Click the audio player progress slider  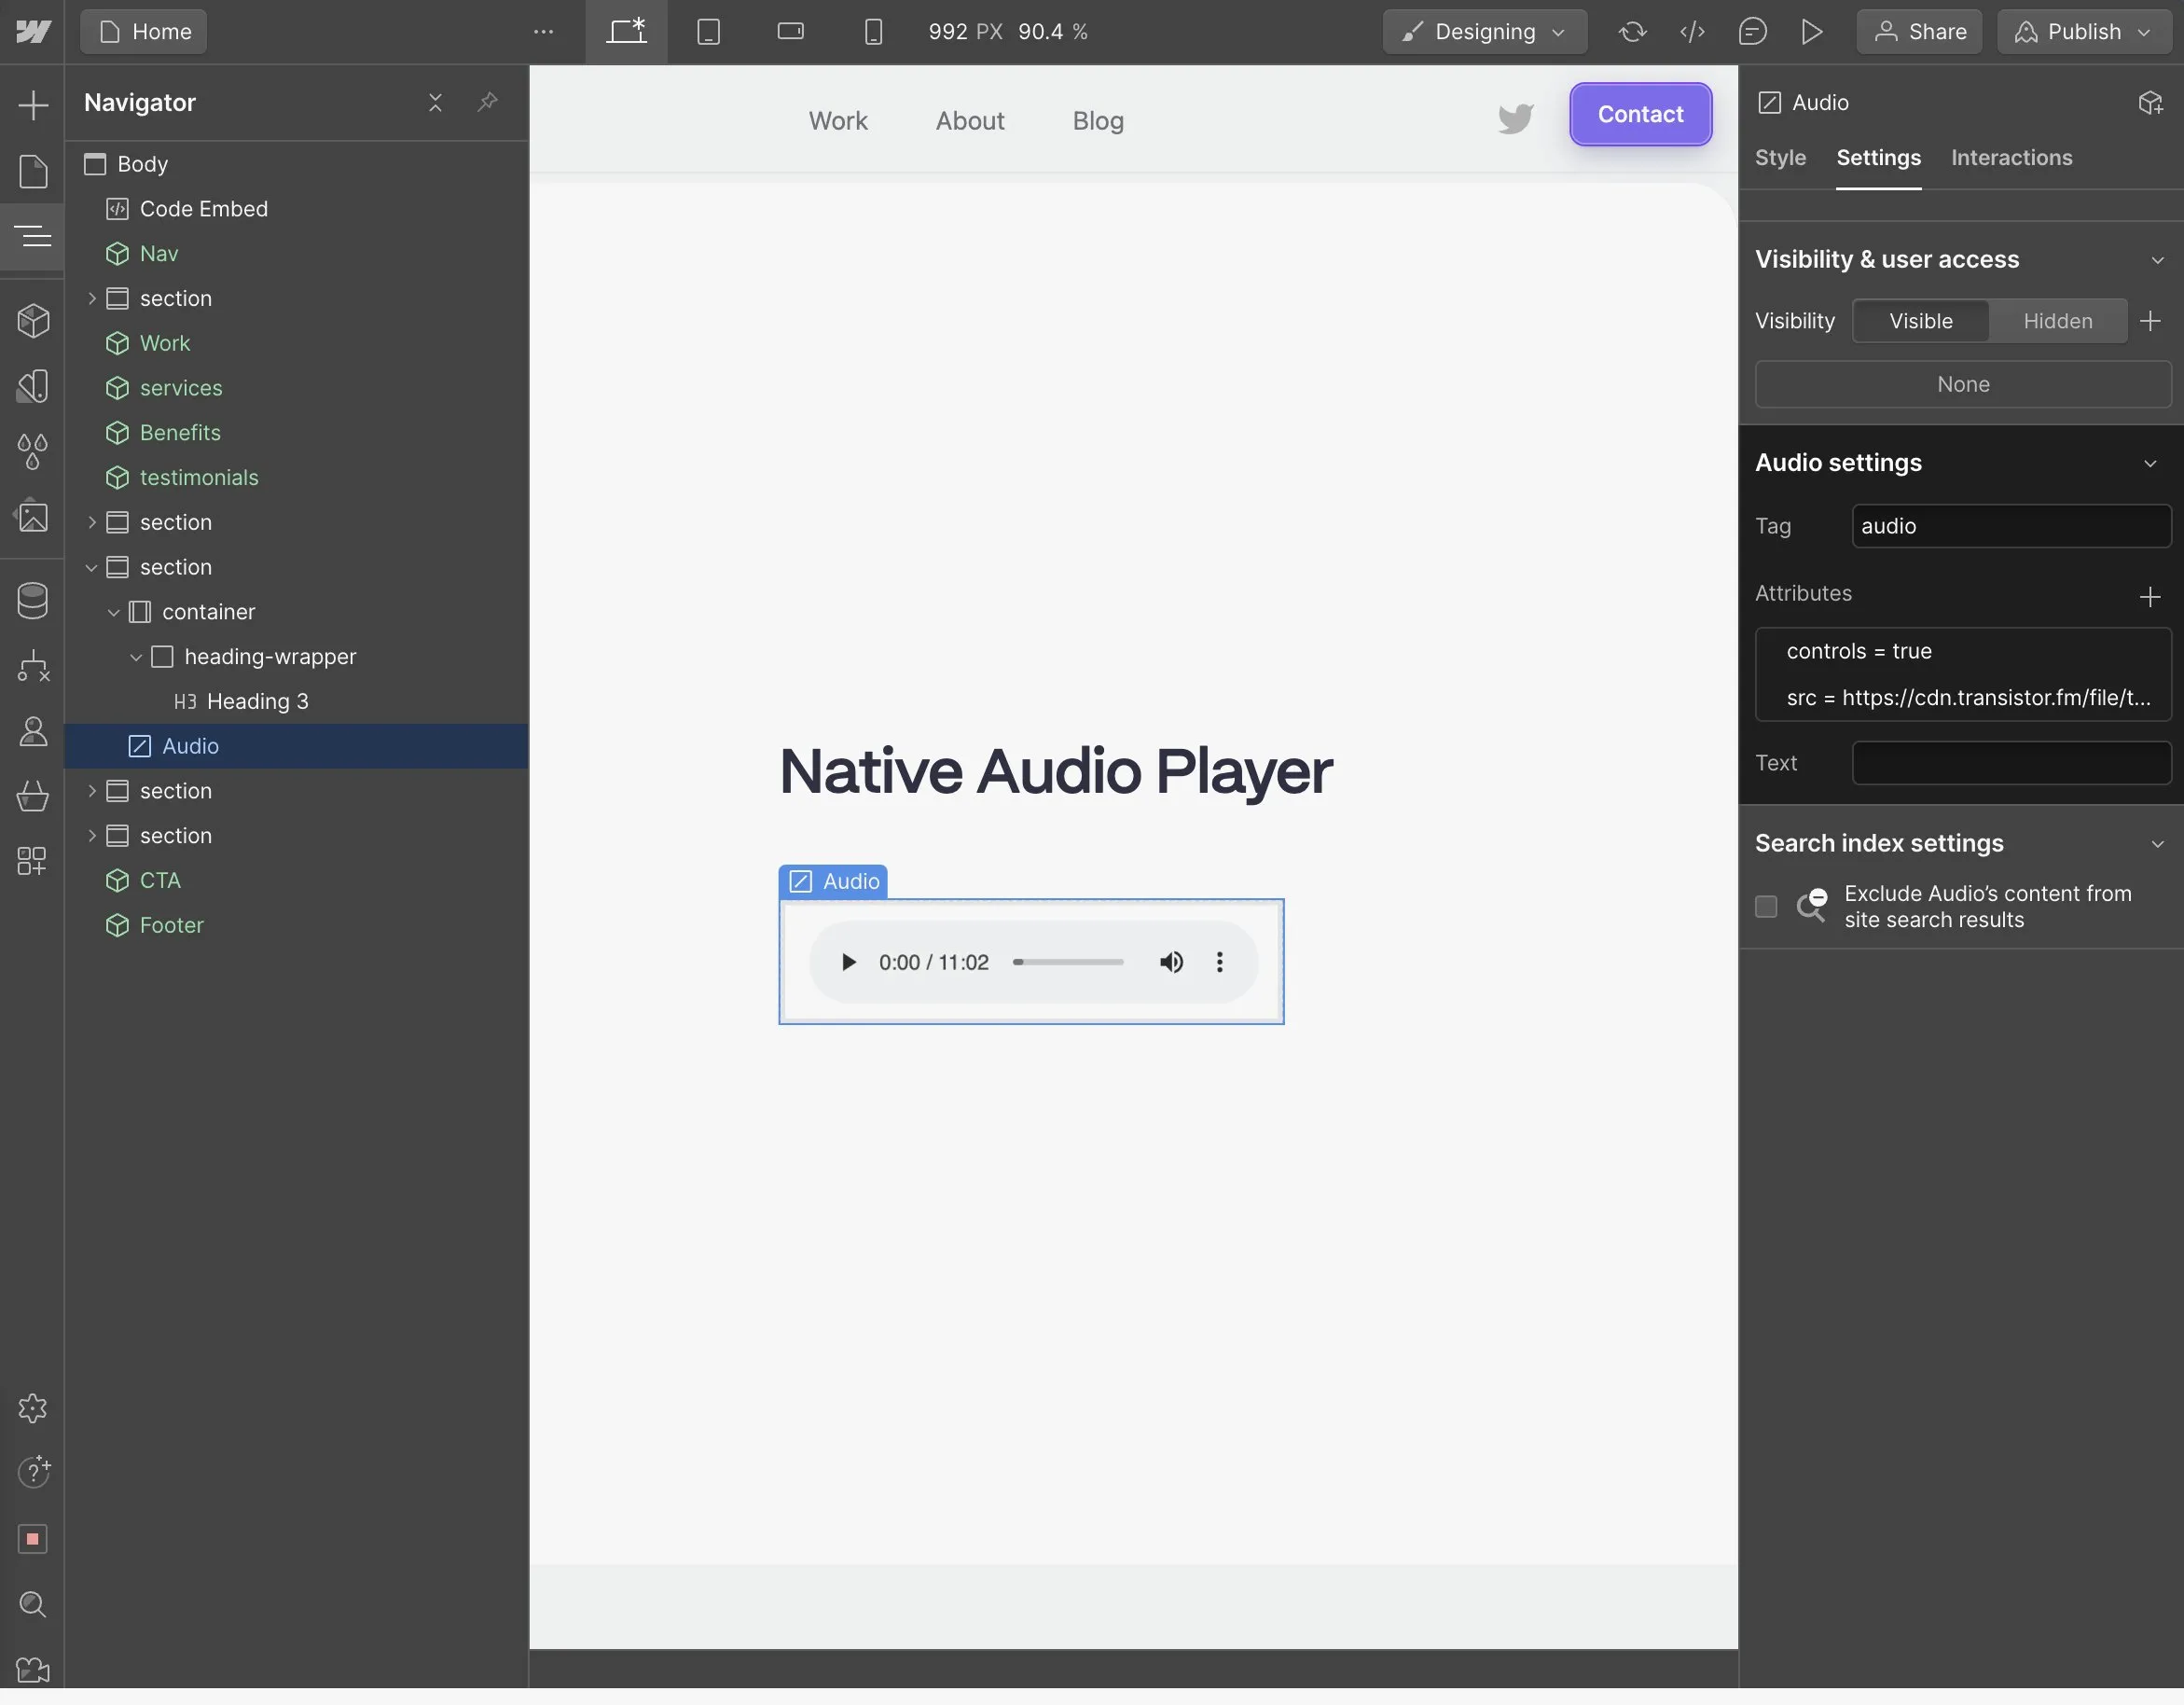pos(1068,962)
